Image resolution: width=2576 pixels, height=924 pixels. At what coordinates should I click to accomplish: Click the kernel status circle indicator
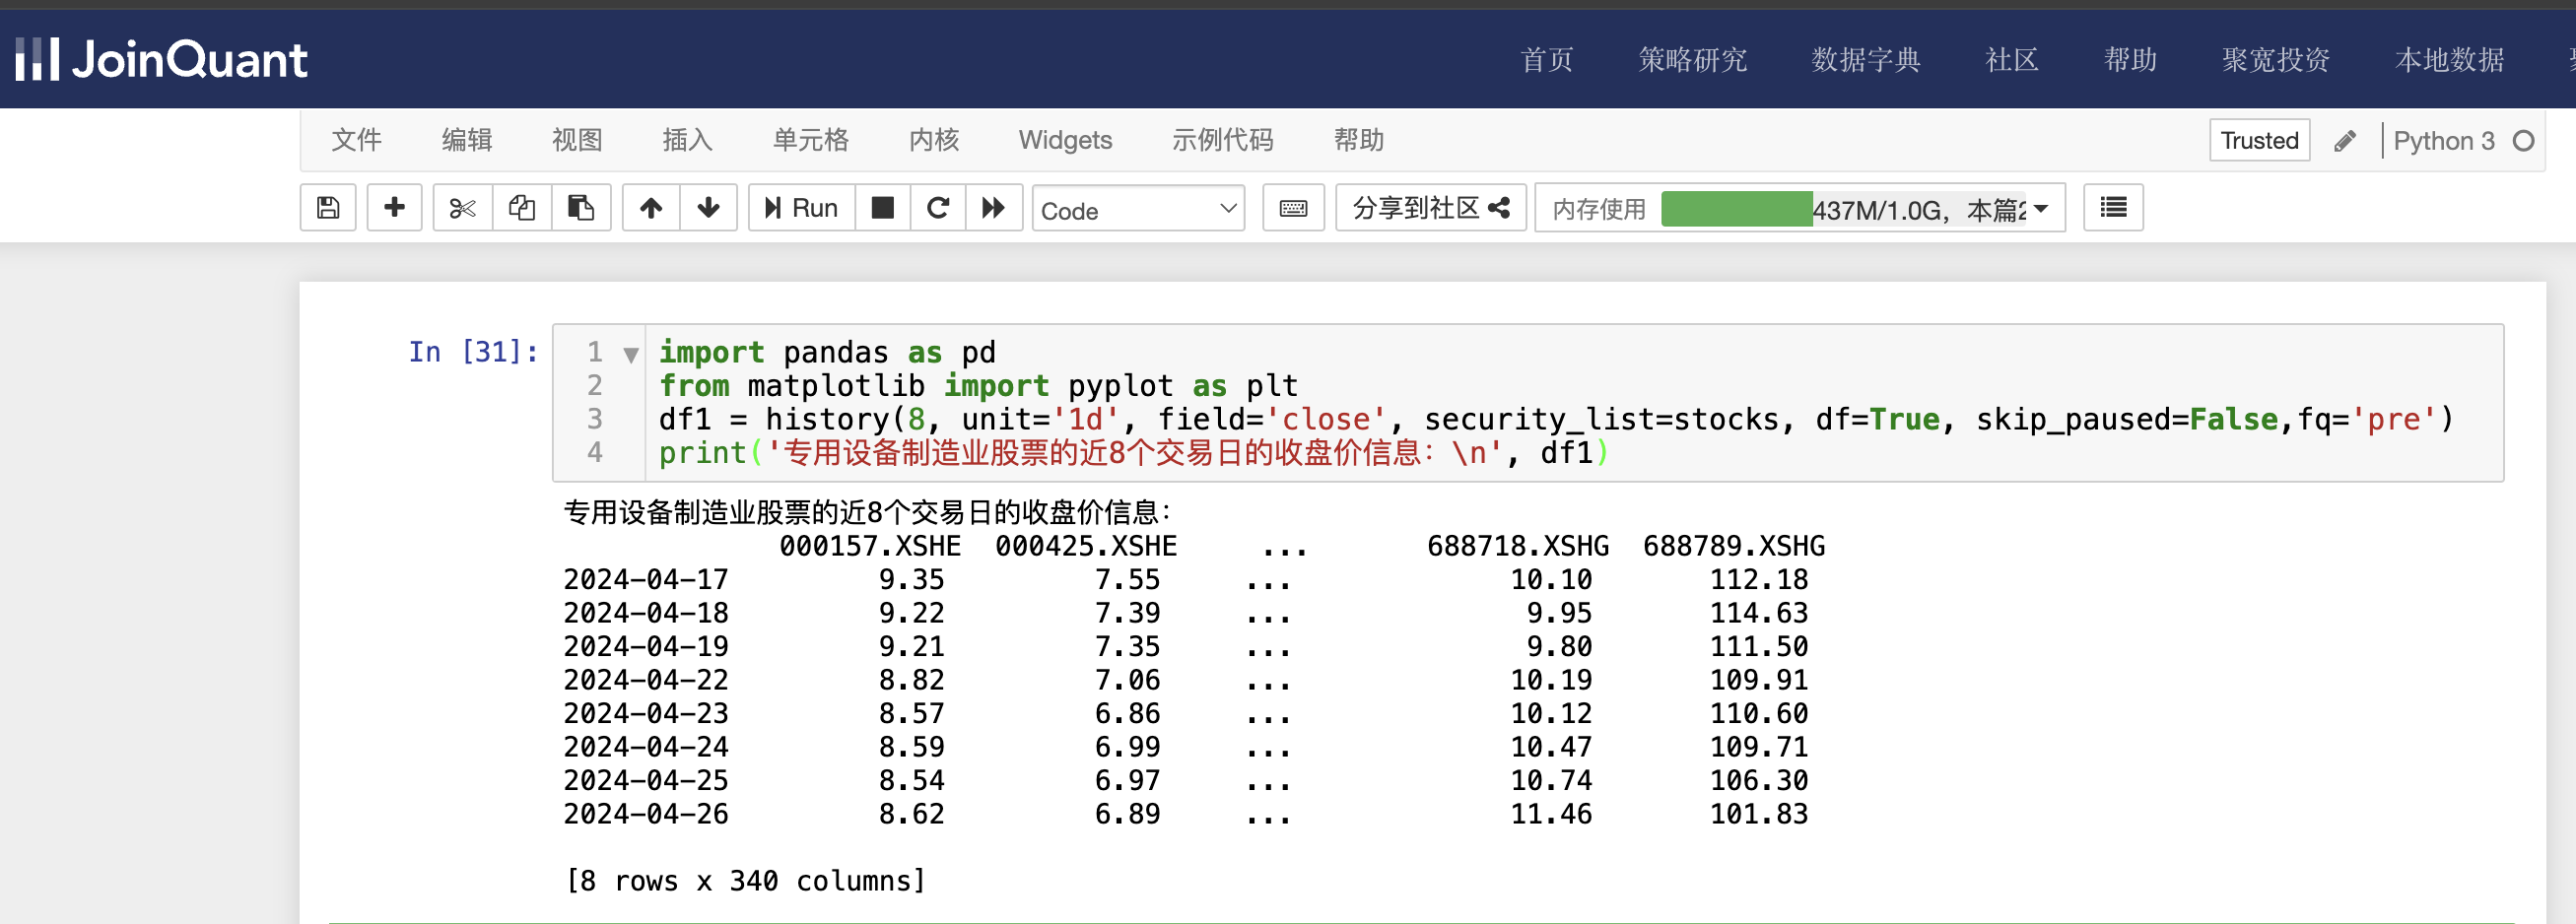[2523, 141]
